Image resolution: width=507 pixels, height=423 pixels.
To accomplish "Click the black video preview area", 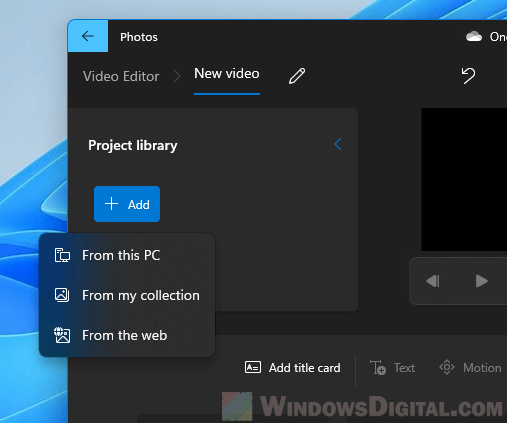I will (464, 179).
